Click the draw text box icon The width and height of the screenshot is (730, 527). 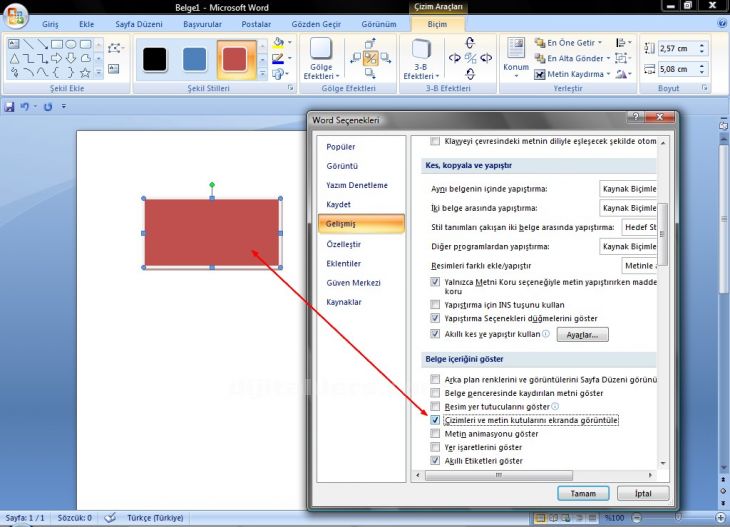tap(114, 69)
